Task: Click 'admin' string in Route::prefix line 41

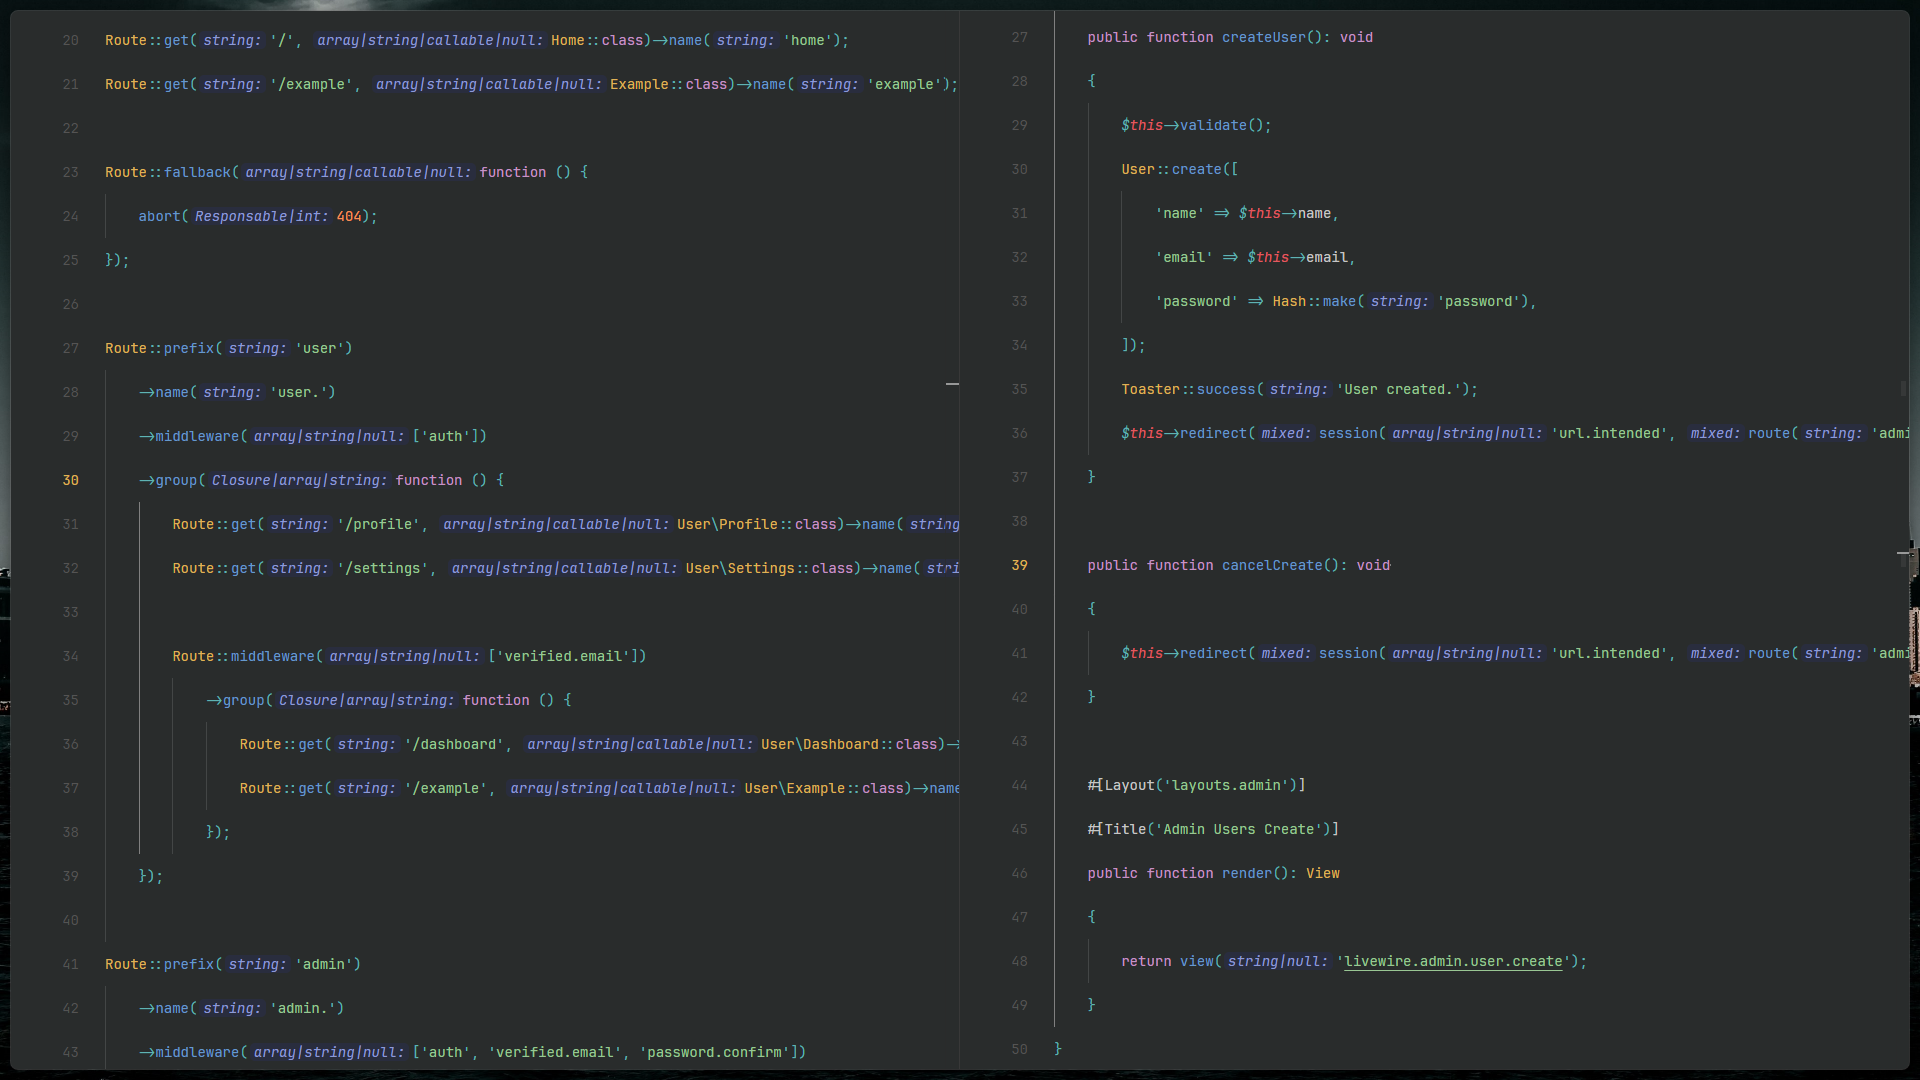Action: 323,964
